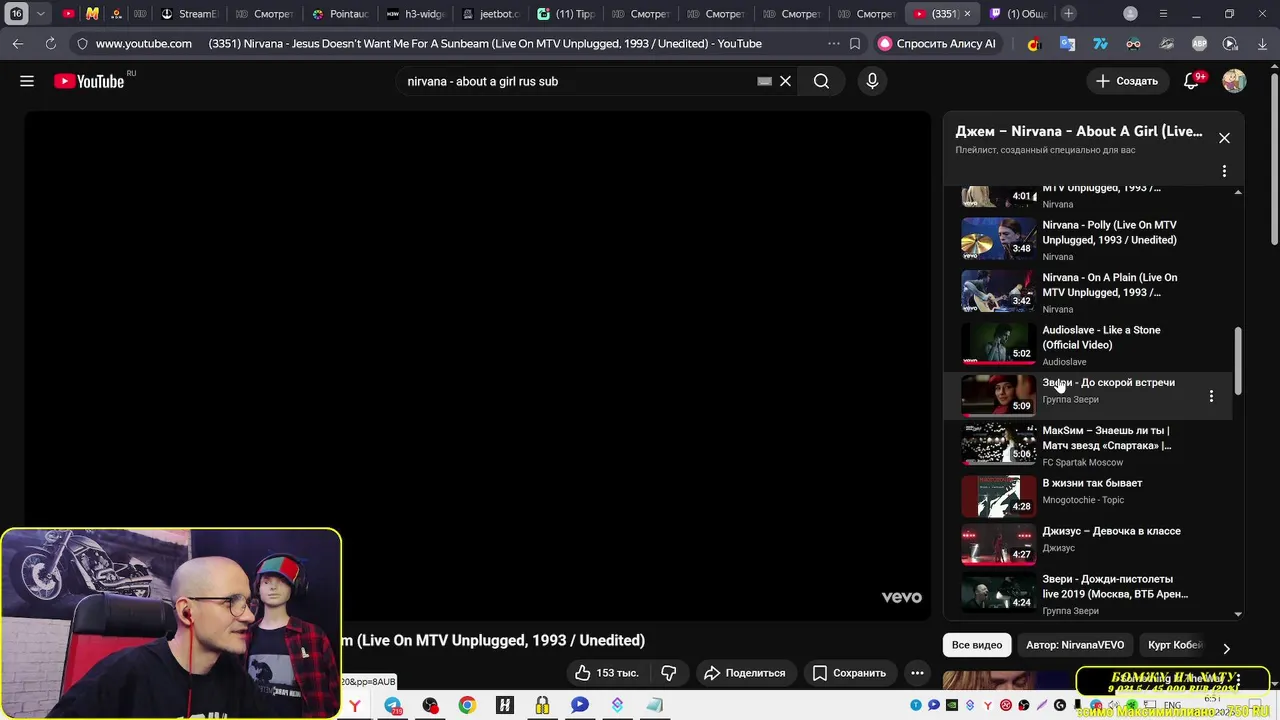Open the Nirvana channel under Polly
Viewport: 1280px width, 720px height.
coord(1057,257)
